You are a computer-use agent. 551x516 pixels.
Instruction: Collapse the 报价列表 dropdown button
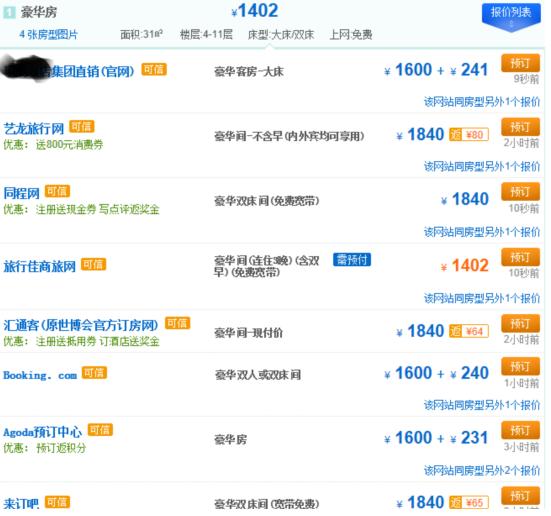(x=511, y=17)
